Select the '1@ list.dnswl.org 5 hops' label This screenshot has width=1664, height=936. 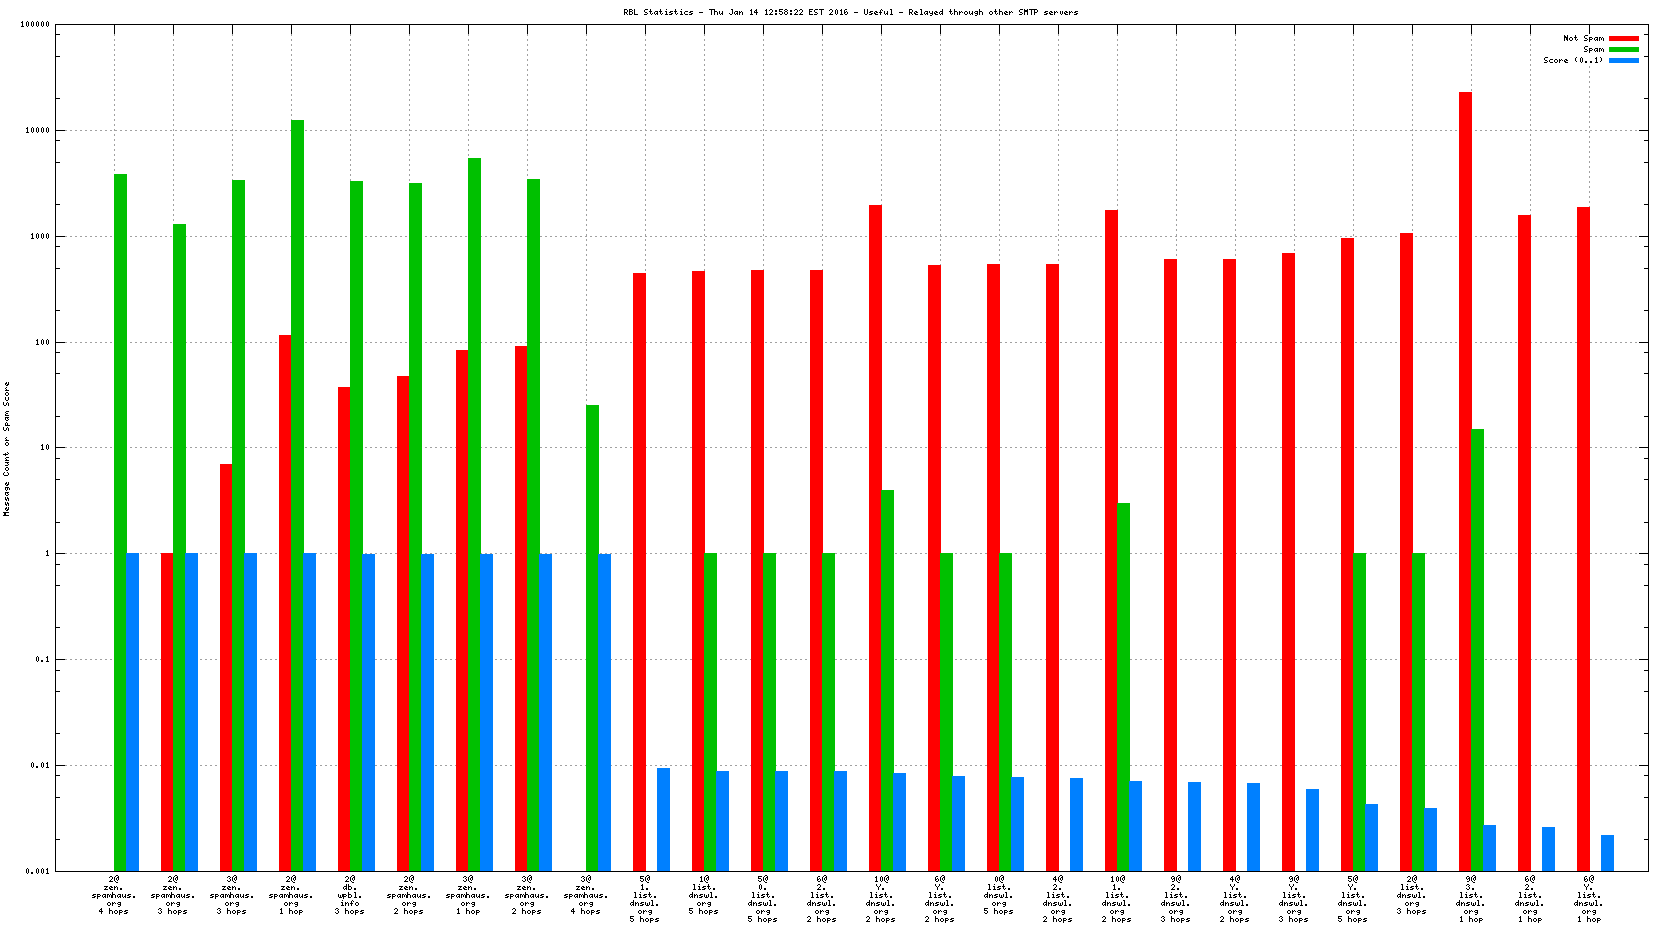(704, 895)
